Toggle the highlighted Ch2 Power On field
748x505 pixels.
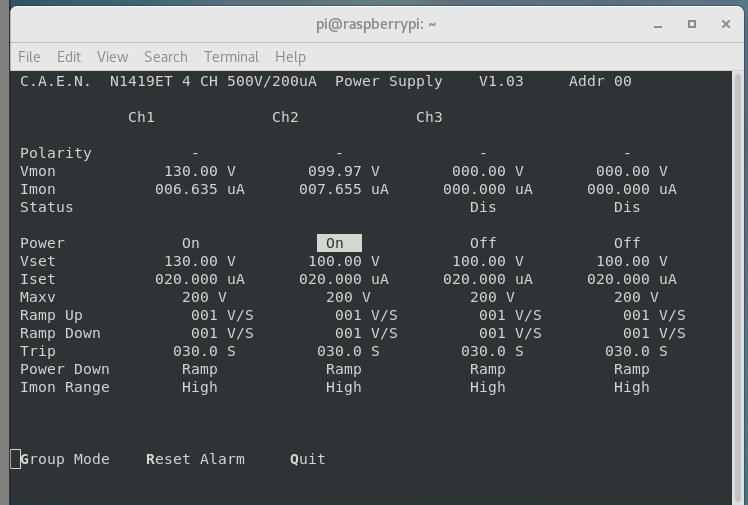tap(338, 243)
